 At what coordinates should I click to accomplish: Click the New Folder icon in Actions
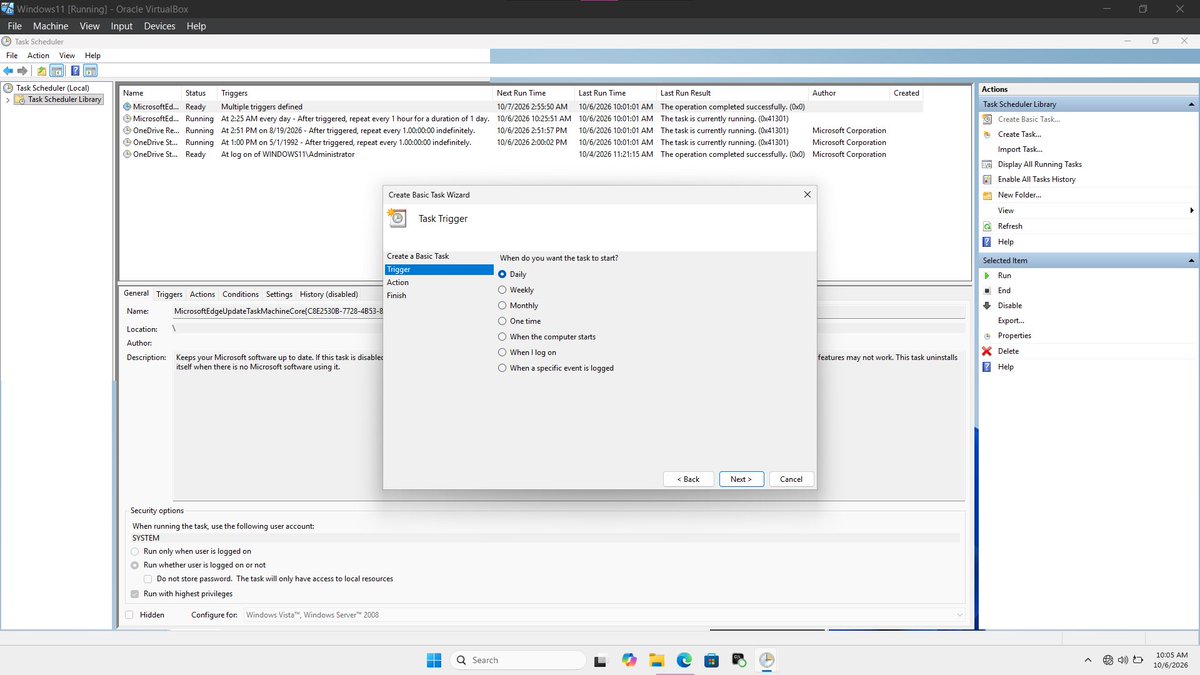(x=987, y=195)
